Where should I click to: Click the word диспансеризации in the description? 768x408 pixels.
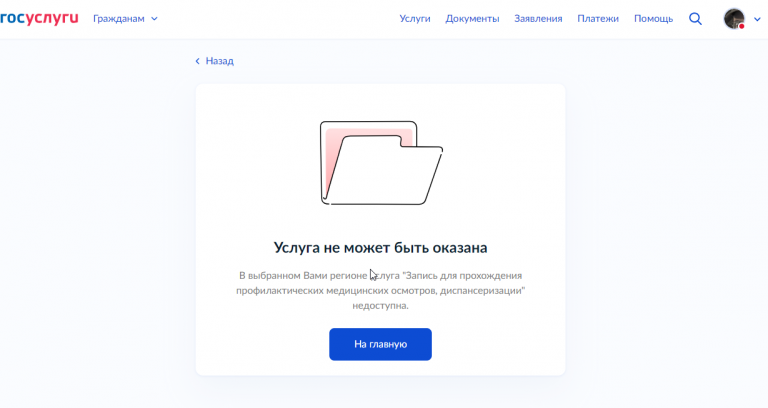[x=482, y=291]
